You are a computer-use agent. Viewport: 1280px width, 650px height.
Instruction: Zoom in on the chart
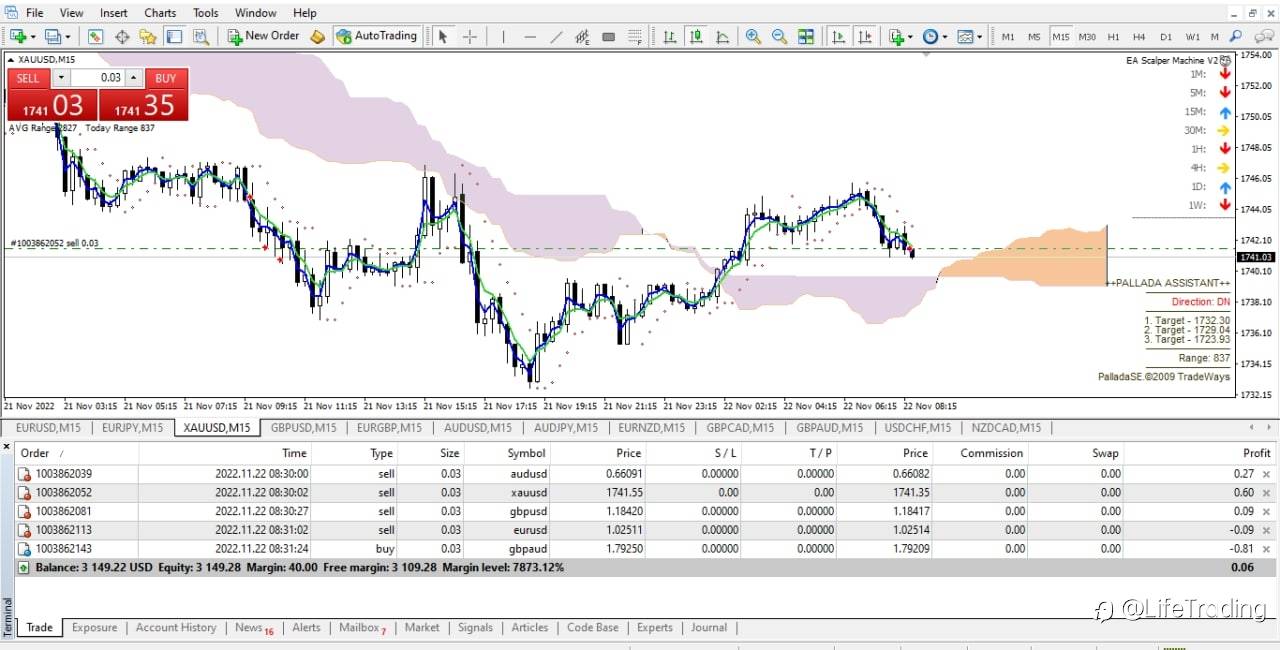[x=753, y=36]
